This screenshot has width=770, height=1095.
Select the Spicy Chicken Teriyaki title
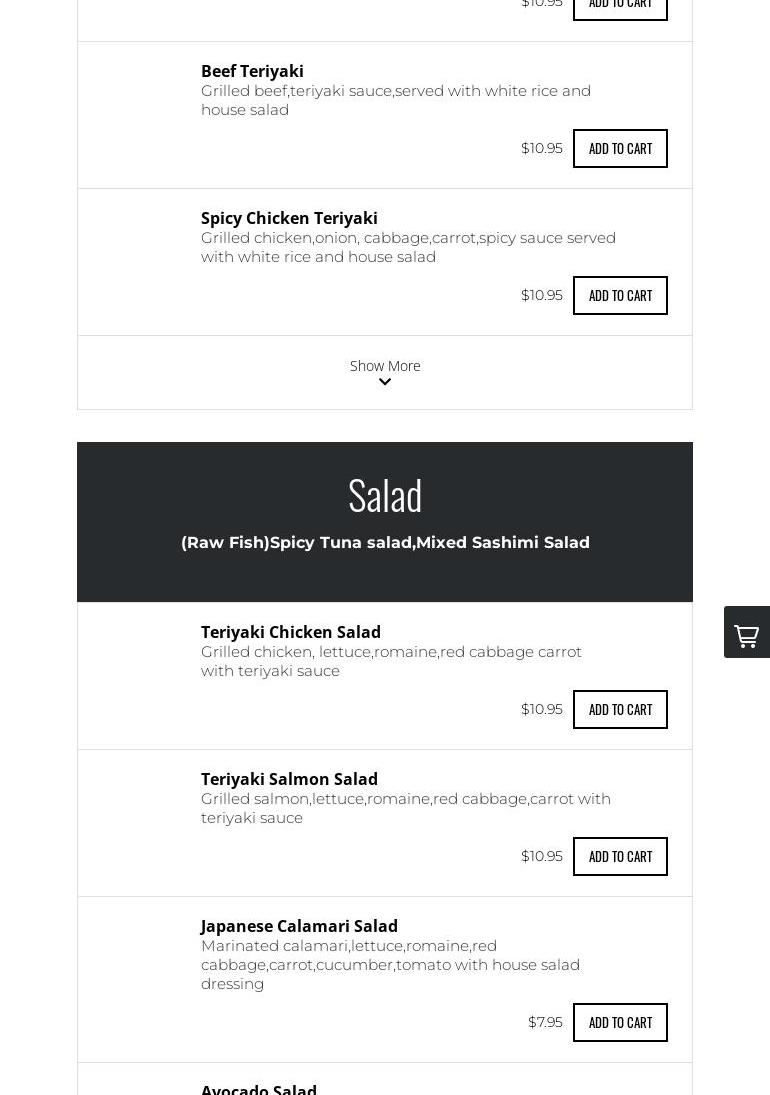pos(289,218)
